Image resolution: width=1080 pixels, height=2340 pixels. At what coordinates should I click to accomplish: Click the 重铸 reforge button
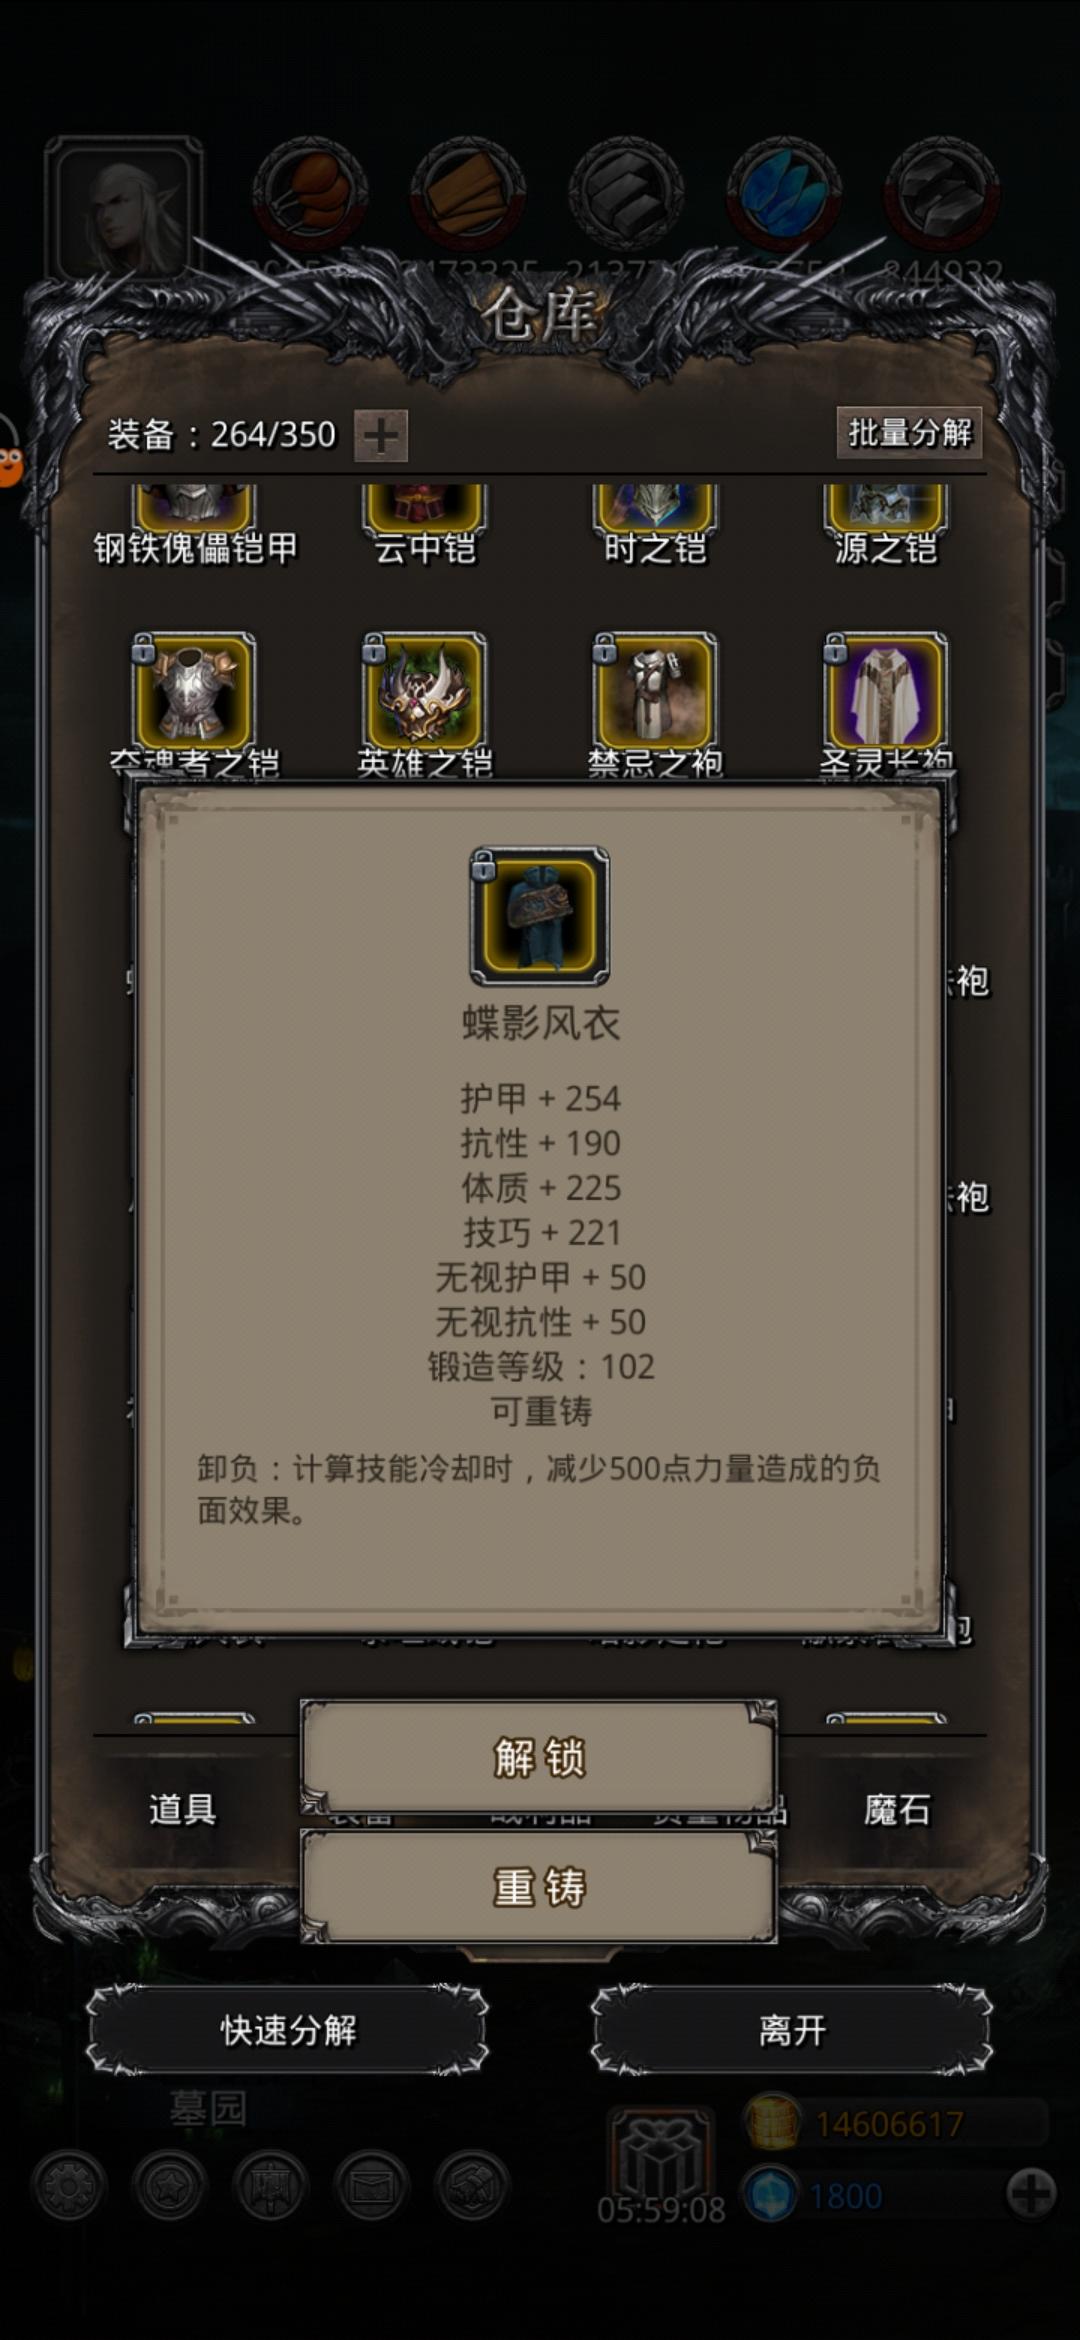pyautogui.click(x=539, y=1887)
